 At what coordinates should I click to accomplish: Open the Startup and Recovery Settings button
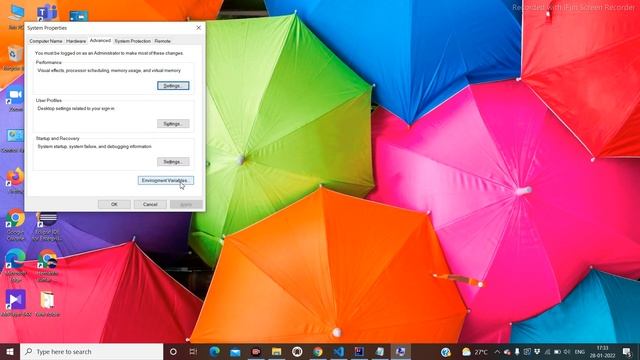[173, 162]
